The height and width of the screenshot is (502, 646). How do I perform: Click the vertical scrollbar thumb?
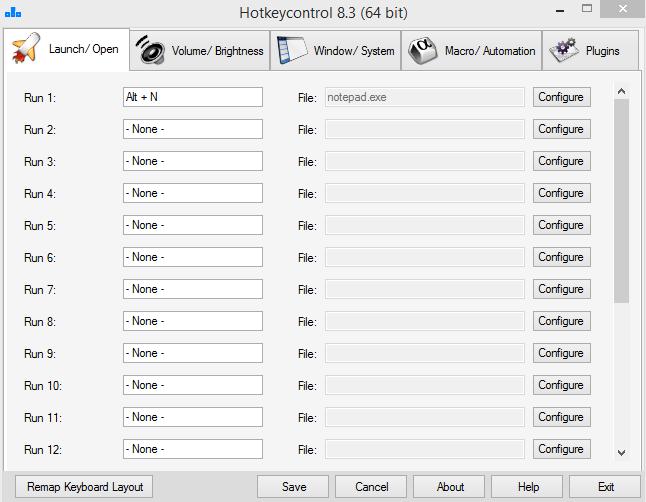(x=621, y=202)
